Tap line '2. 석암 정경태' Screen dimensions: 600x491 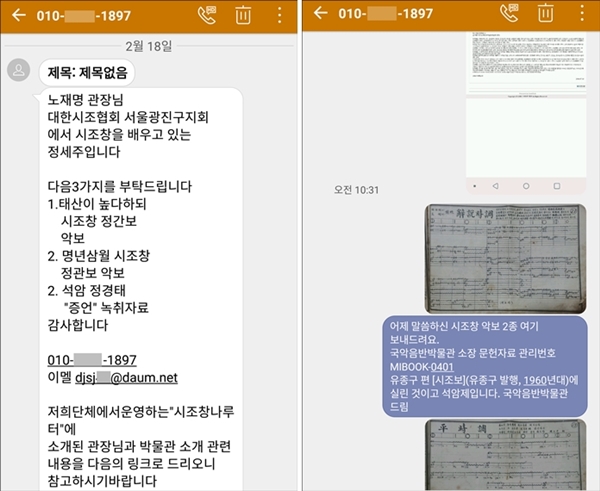pyautogui.click(x=86, y=290)
